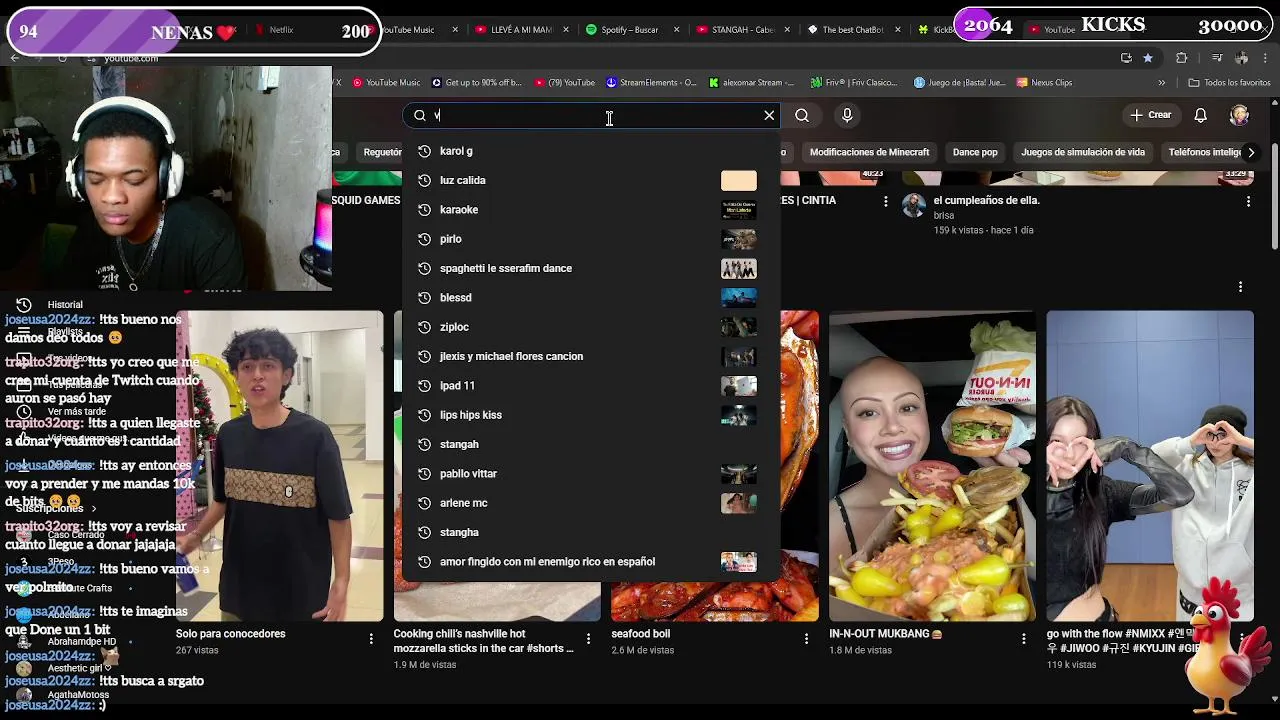Clear the YouTube search box with X
1280x720 pixels.
click(769, 116)
